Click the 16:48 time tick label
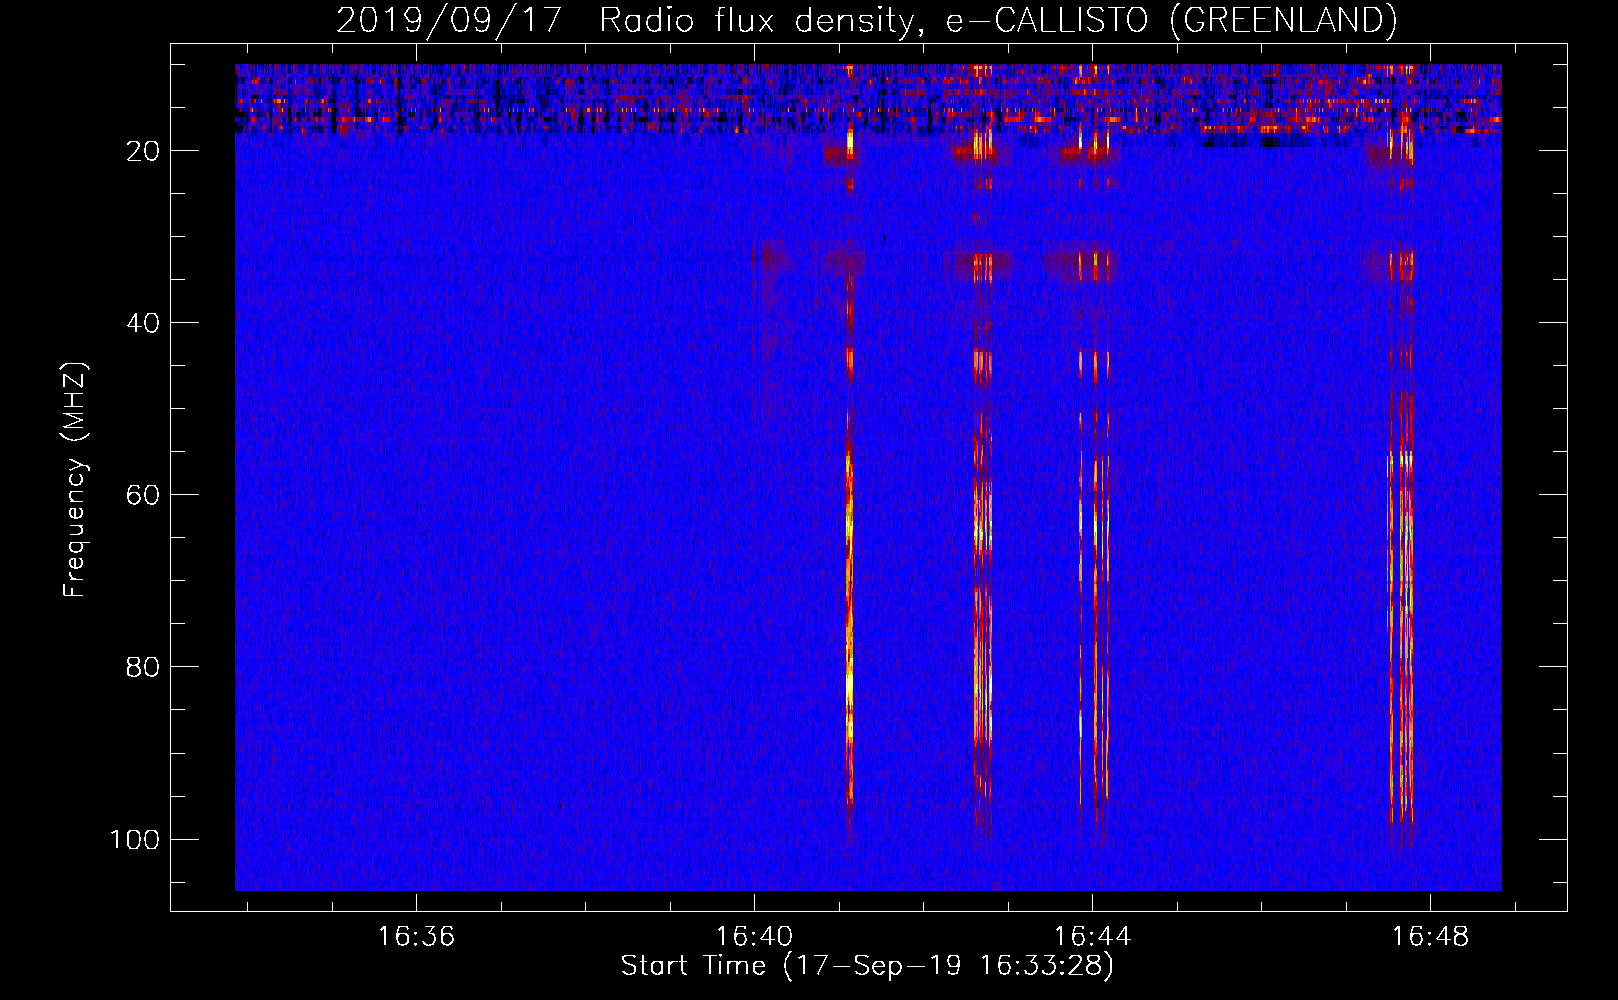The width and height of the screenshot is (1618, 1000). click(1430, 936)
